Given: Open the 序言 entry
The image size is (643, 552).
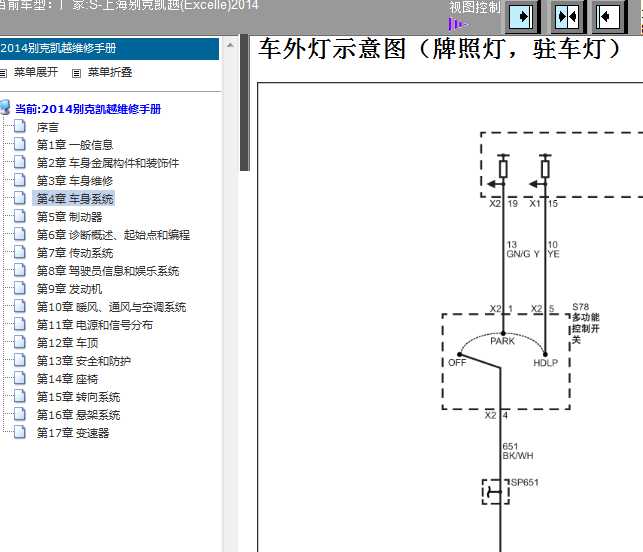Looking at the screenshot, I should click(x=48, y=128).
